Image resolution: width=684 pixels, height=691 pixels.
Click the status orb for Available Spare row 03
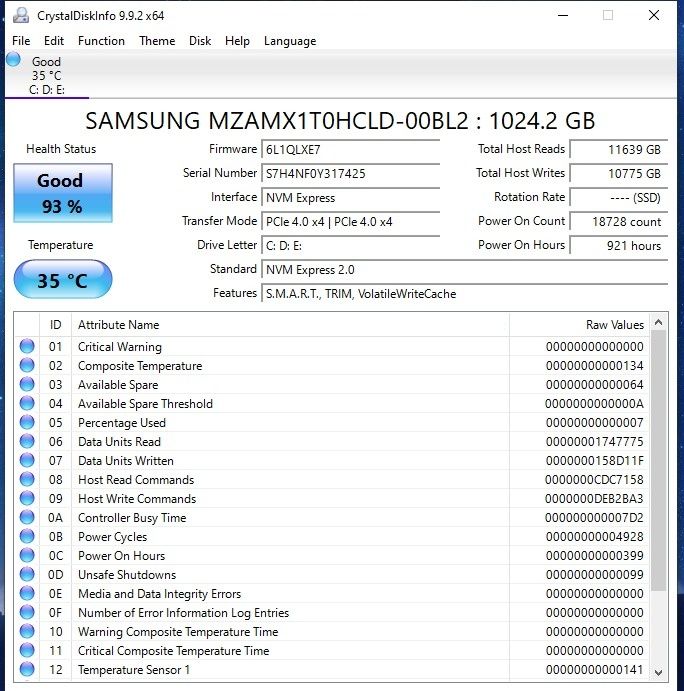click(27, 384)
